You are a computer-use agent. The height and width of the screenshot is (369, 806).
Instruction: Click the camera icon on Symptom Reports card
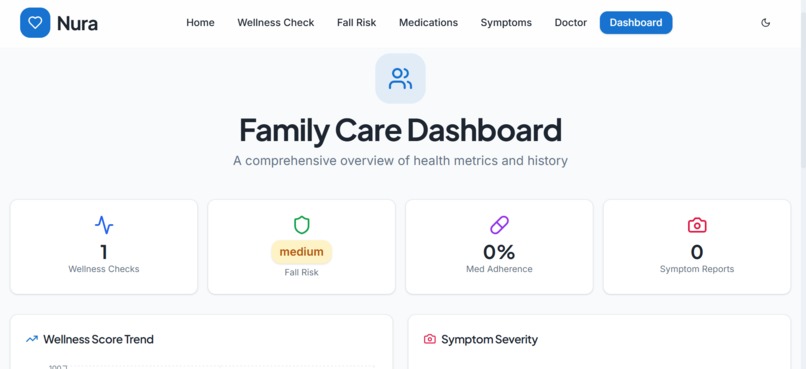click(x=697, y=225)
